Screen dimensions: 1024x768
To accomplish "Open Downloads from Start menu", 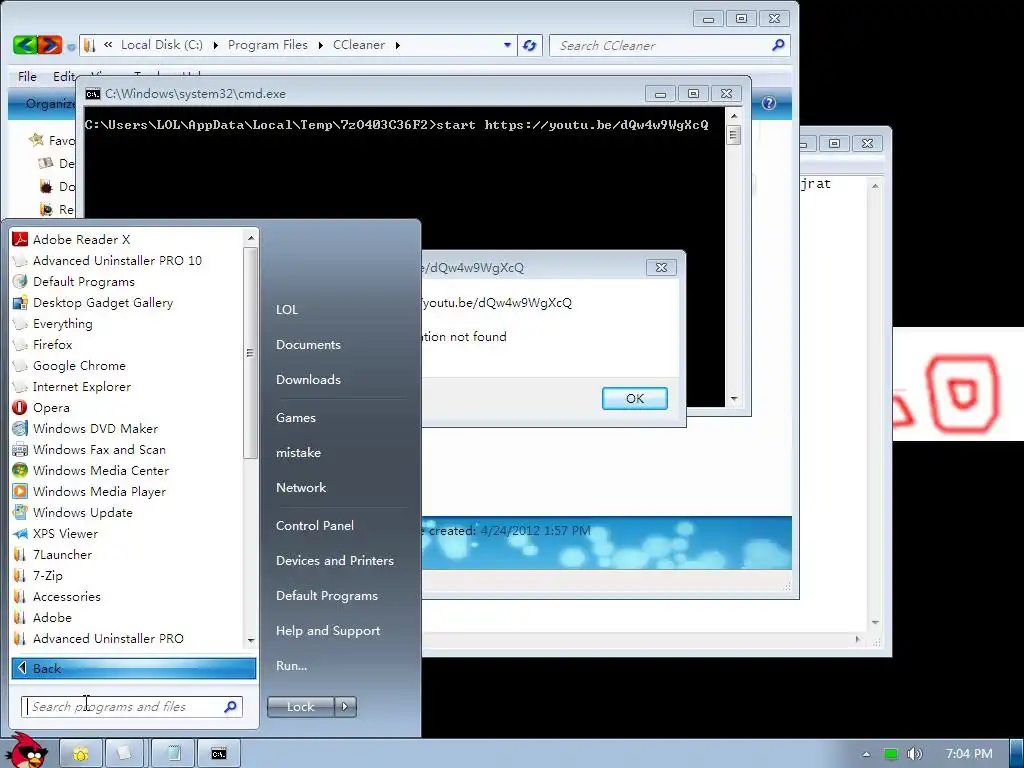I will point(308,379).
